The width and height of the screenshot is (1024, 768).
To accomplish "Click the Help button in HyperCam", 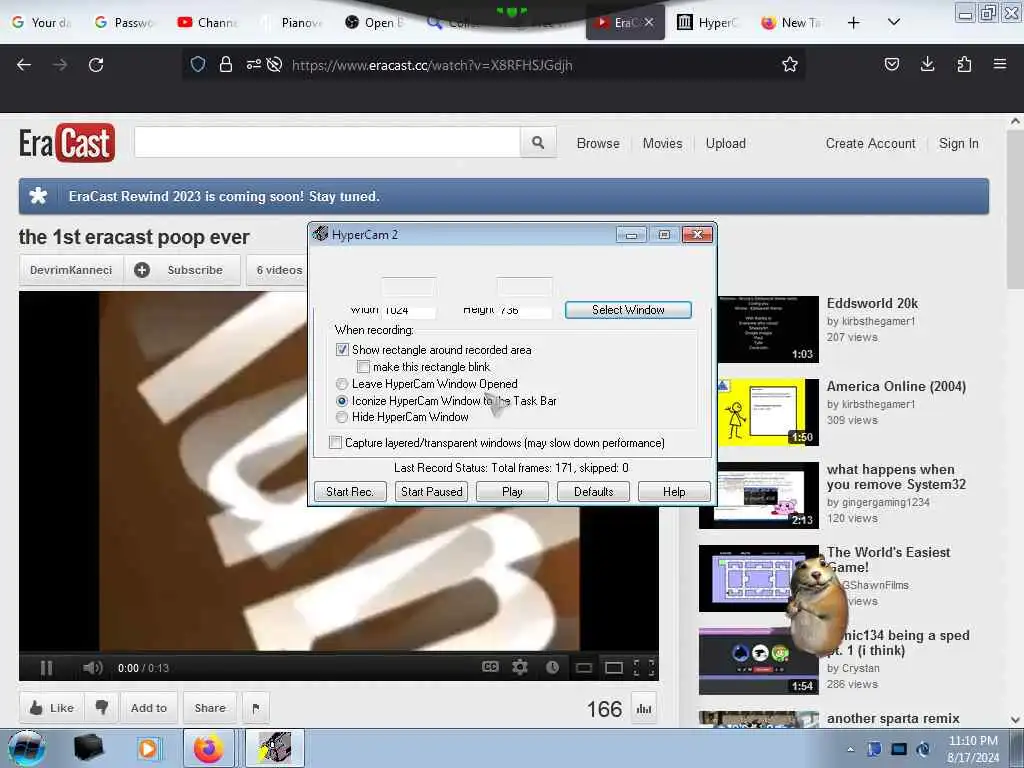I will point(674,491).
